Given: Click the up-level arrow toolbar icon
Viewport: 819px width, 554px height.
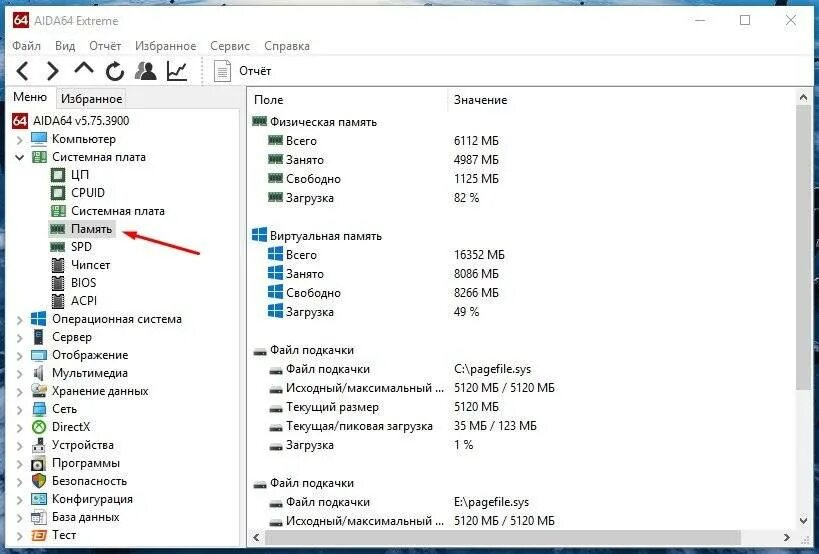Looking at the screenshot, I should click(x=84, y=68).
